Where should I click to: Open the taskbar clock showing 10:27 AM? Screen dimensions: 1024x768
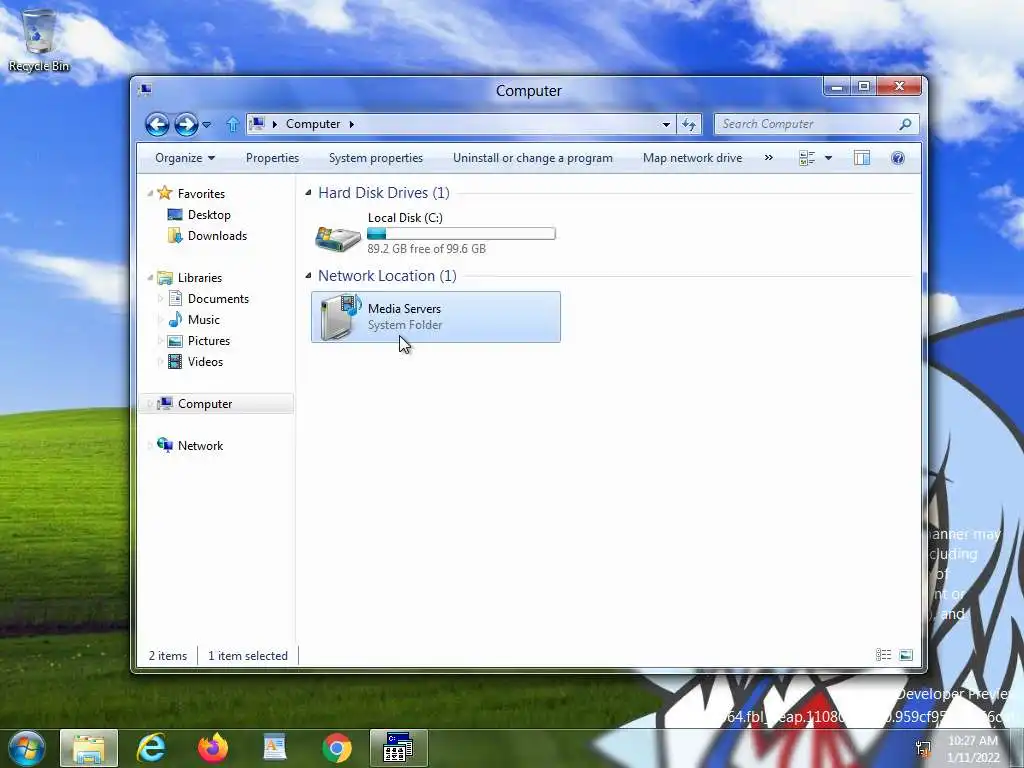pyautogui.click(x=974, y=749)
